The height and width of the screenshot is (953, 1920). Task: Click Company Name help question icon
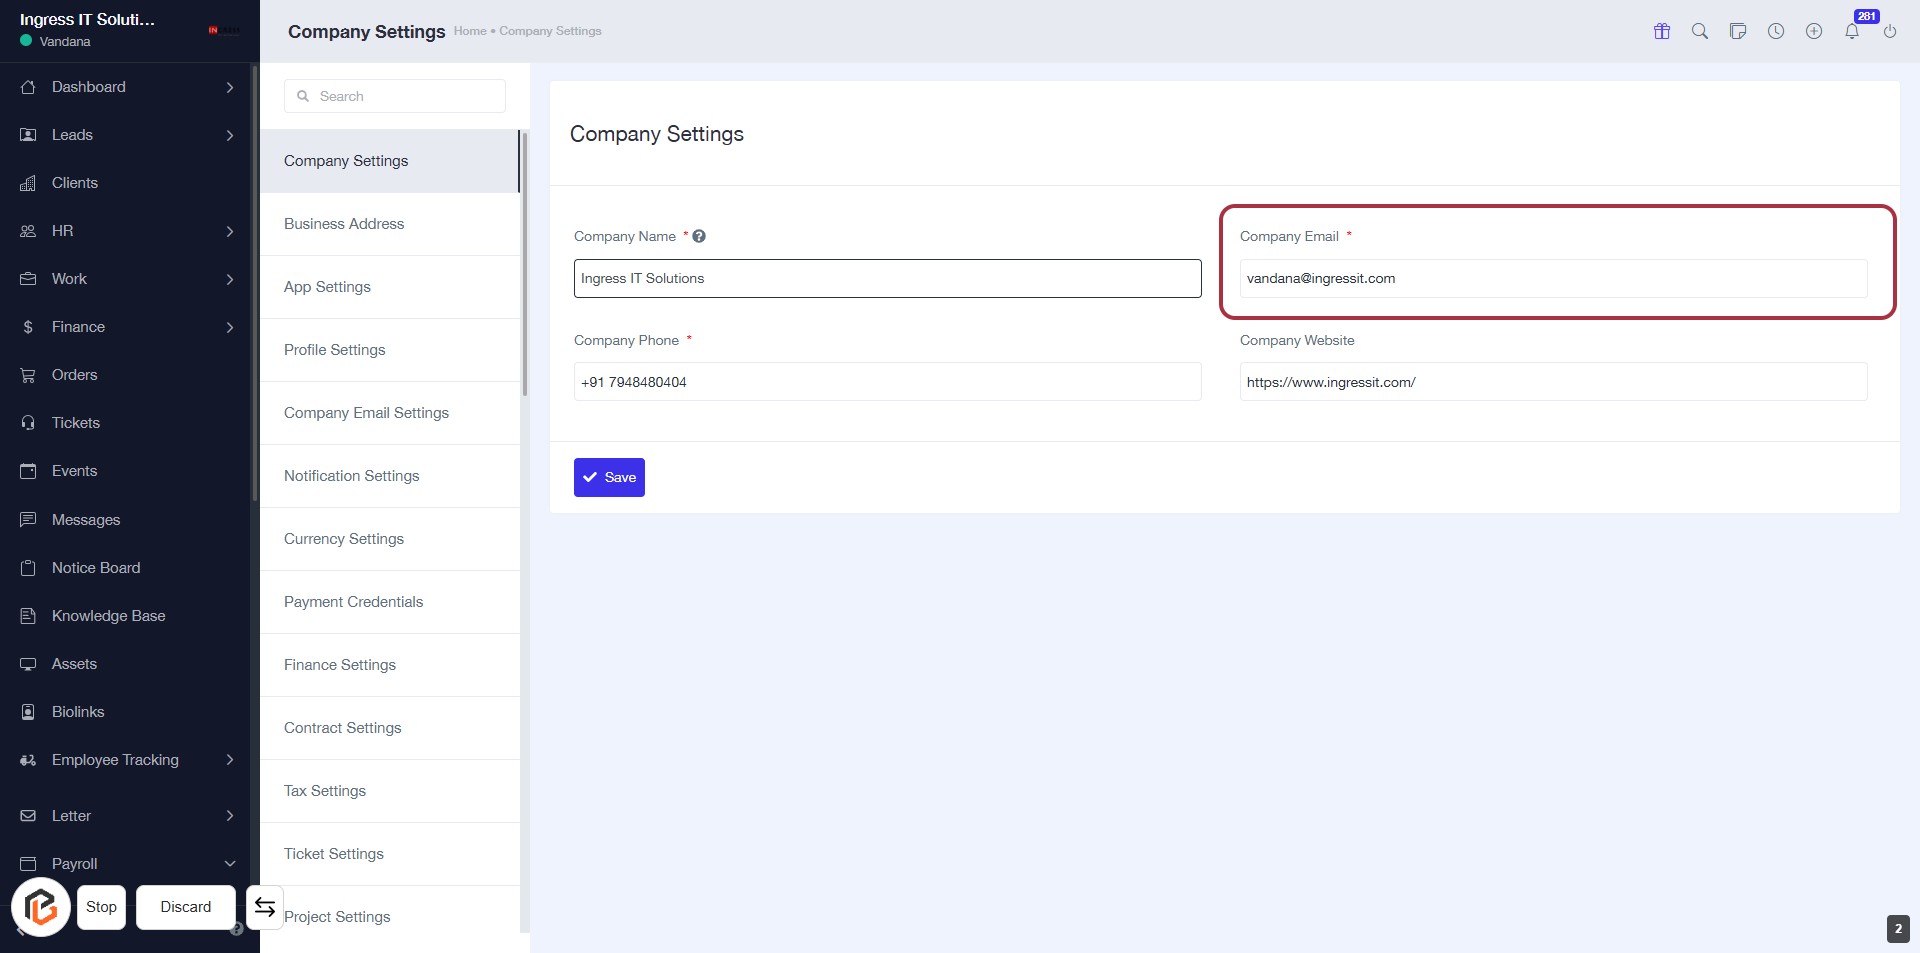pos(699,236)
